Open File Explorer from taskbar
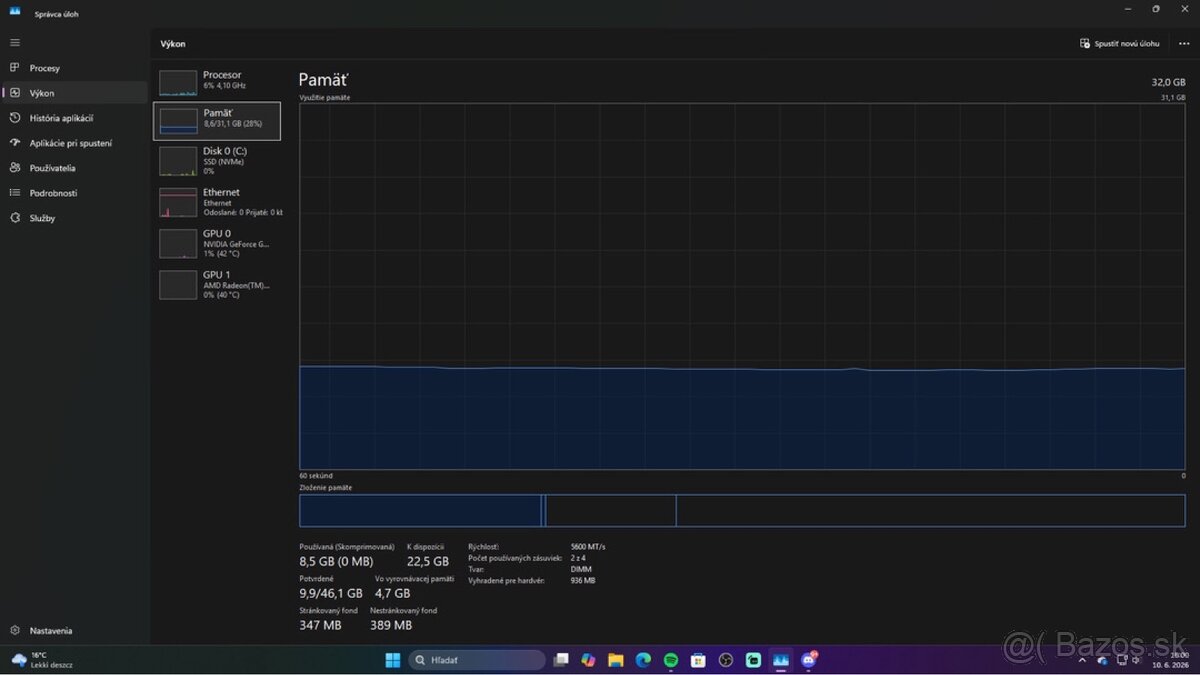 pos(616,660)
